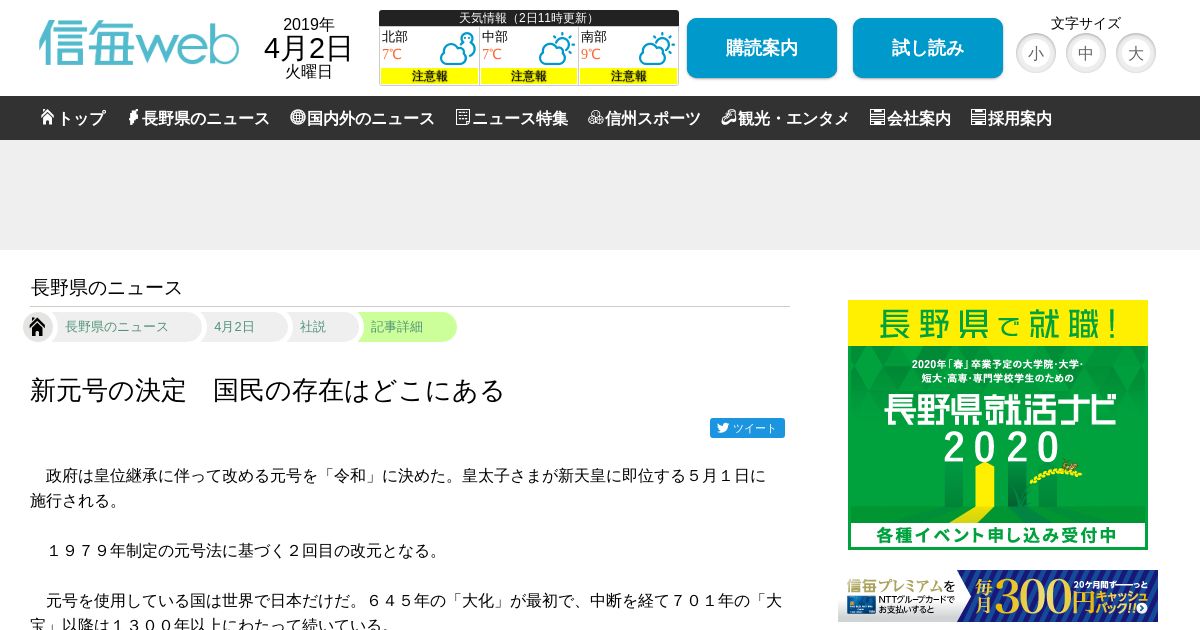Click the house icon beside トップ

tap(47, 117)
